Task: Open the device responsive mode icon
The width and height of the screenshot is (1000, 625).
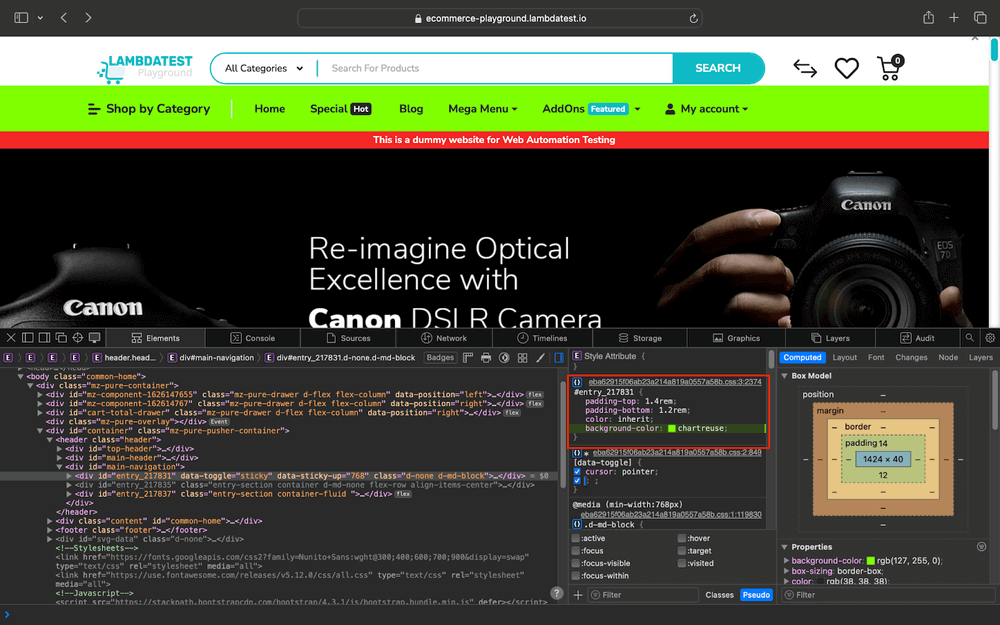Action: click(95, 338)
